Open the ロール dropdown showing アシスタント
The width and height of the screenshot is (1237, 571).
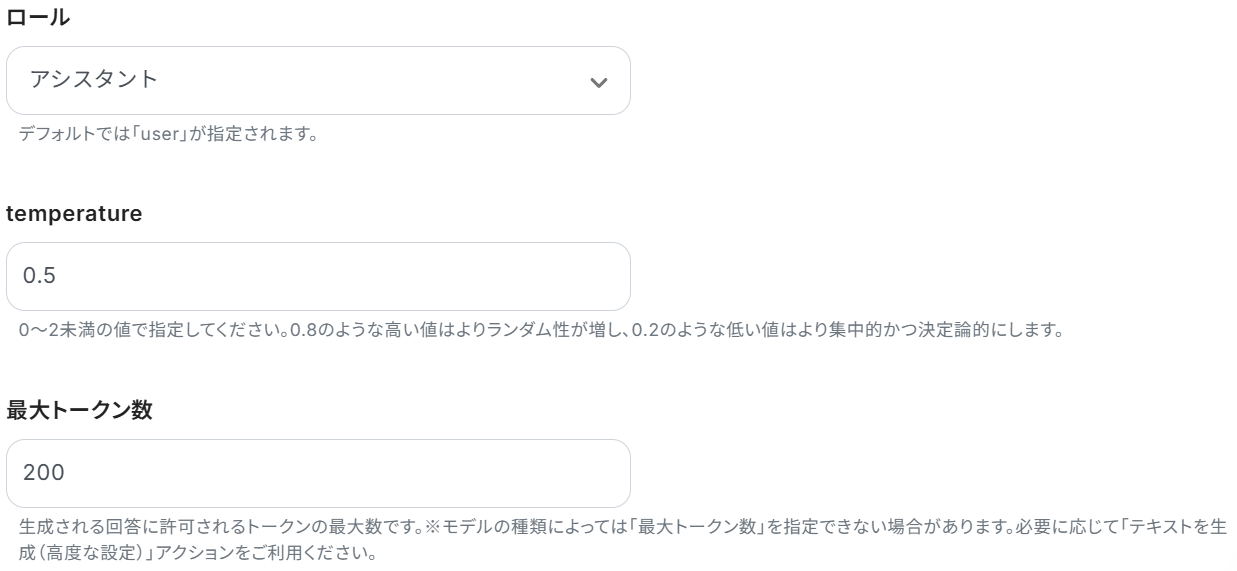point(318,81)
